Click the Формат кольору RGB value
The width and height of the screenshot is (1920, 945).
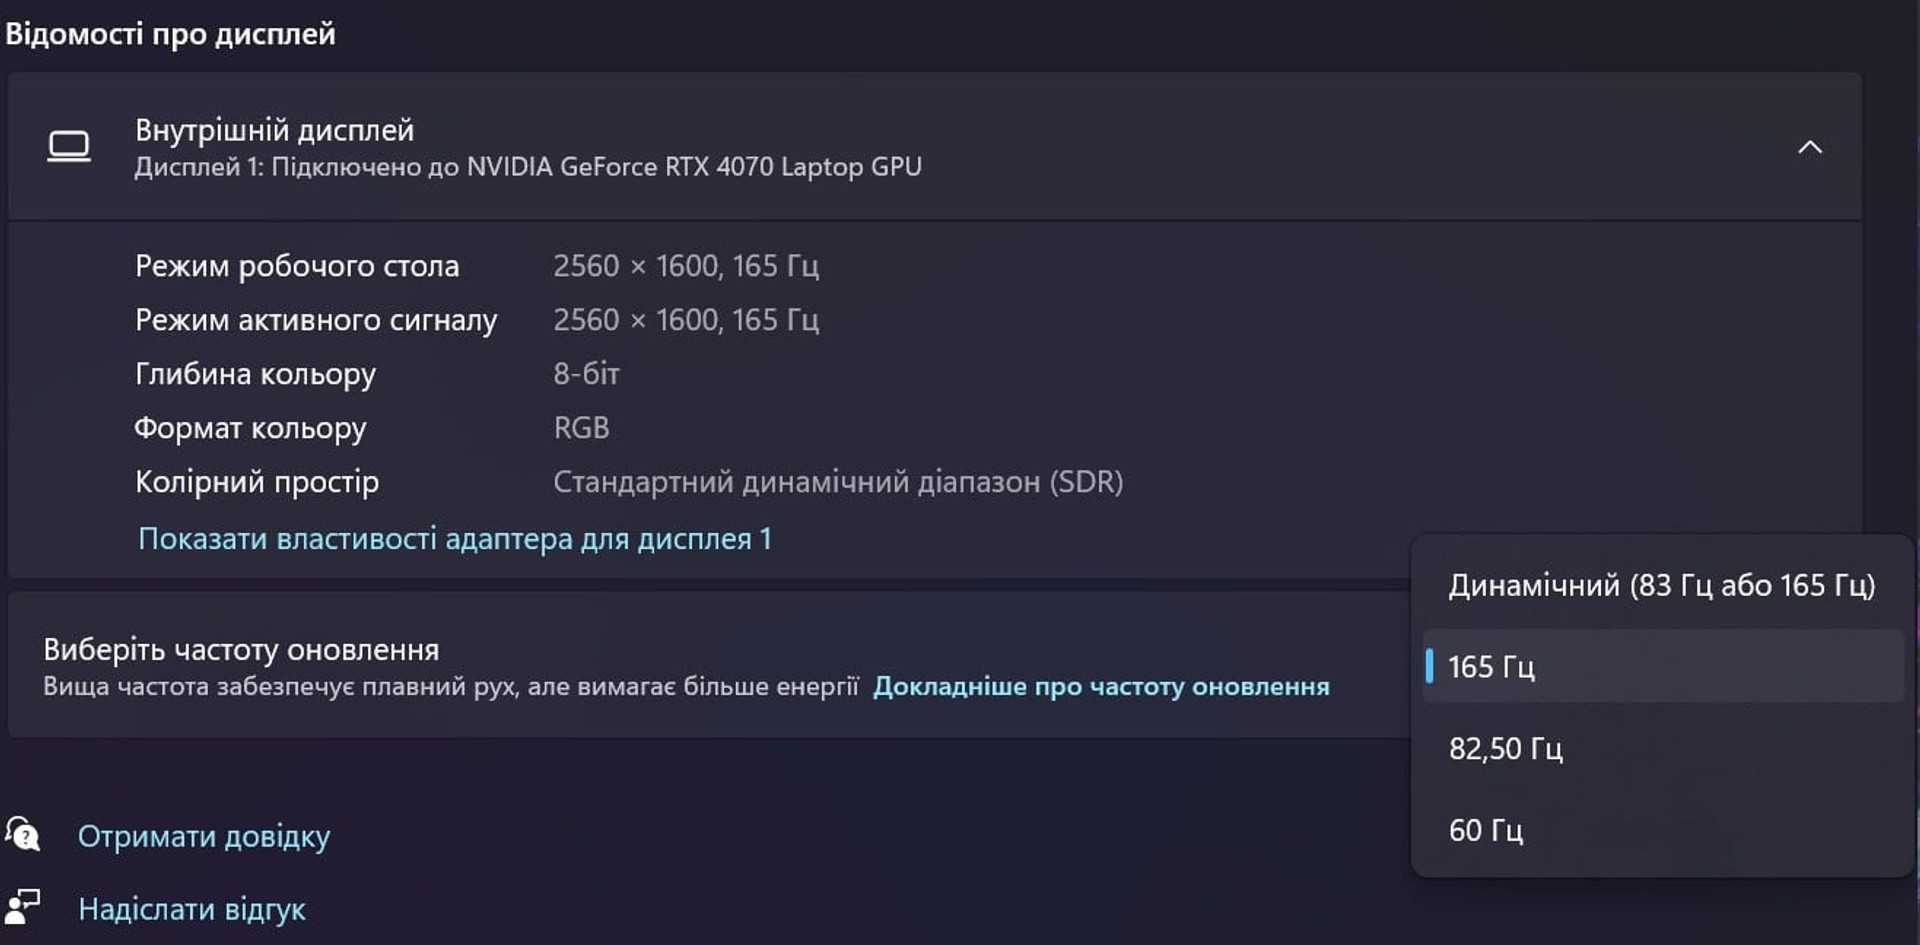pos(581,428)
